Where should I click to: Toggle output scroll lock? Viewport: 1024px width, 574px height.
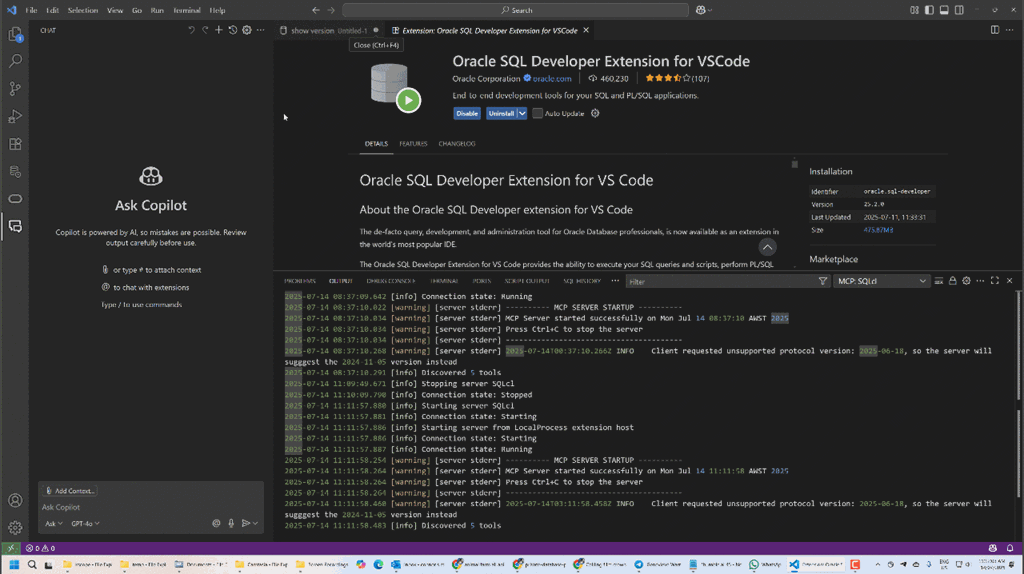point(953,281)
